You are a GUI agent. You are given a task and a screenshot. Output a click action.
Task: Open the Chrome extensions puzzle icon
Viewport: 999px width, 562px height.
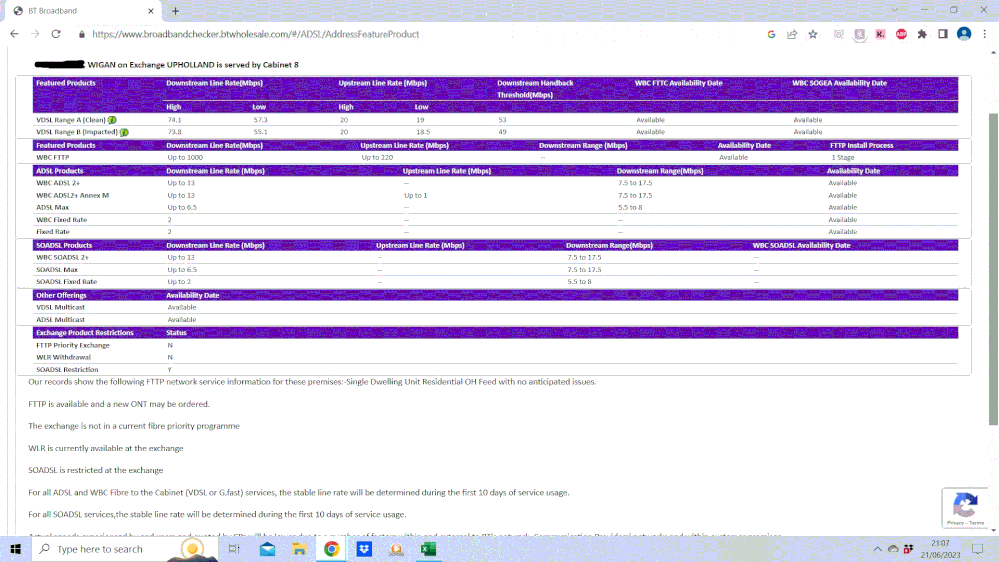922,34
